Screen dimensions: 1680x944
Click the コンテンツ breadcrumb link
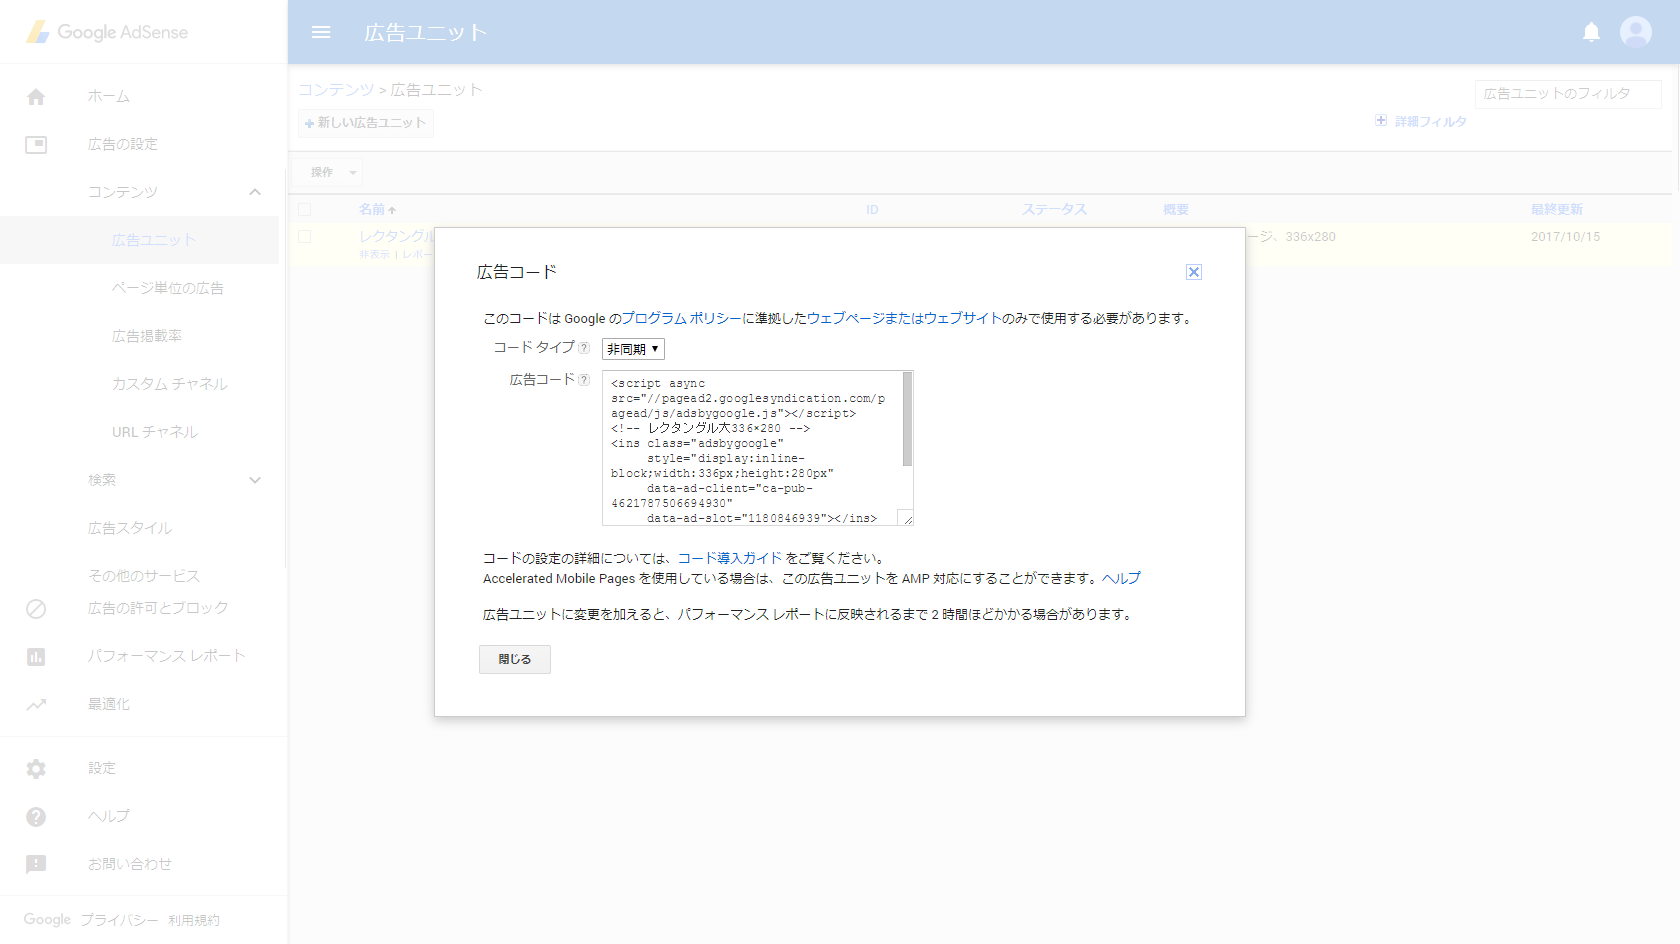coord(336,90)
